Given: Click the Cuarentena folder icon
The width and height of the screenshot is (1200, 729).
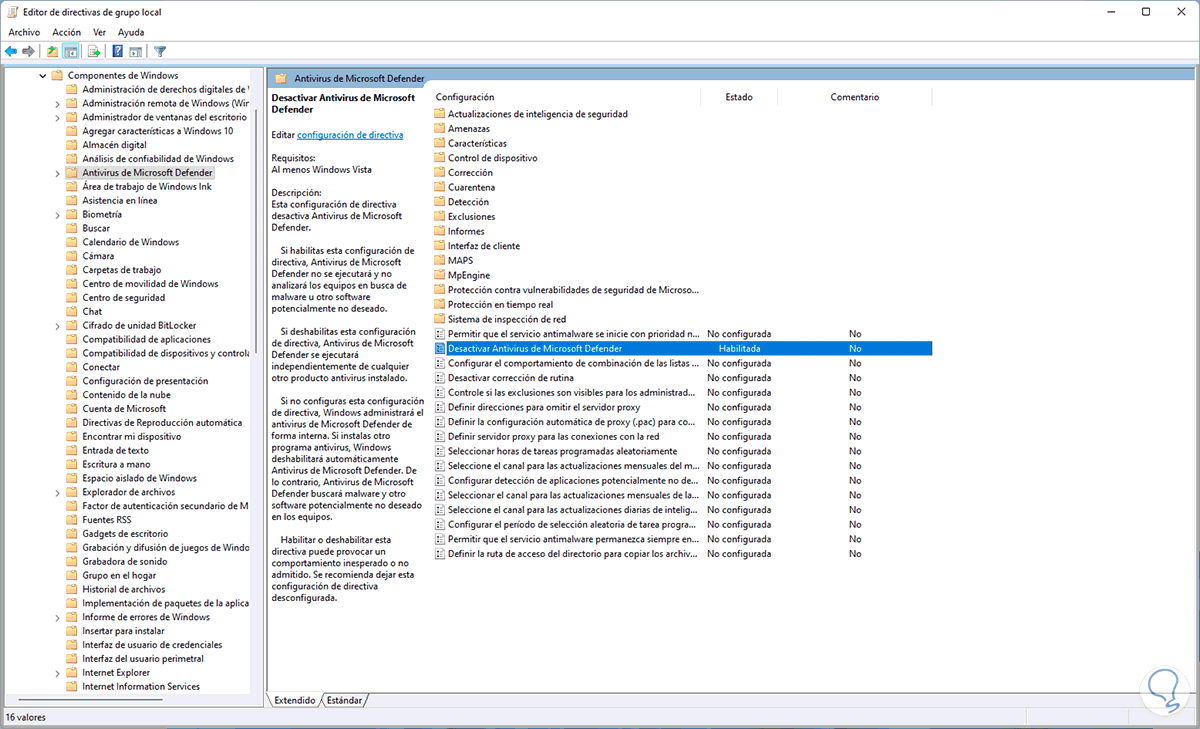Looking at the screenshot, I should point(440,187).
